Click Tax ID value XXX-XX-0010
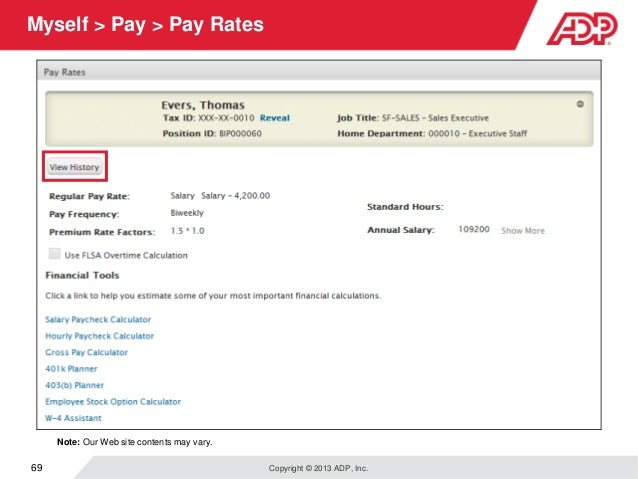 (226, 118)
